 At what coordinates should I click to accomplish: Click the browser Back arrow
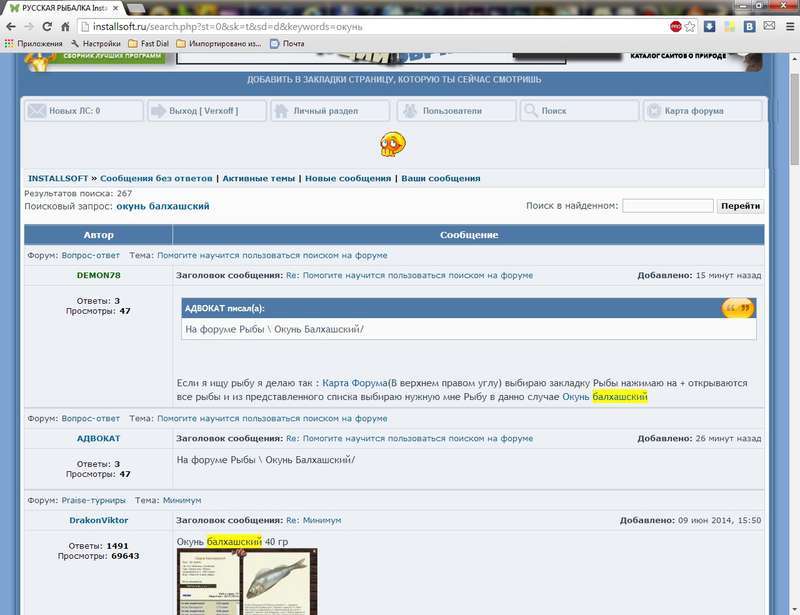11,27
